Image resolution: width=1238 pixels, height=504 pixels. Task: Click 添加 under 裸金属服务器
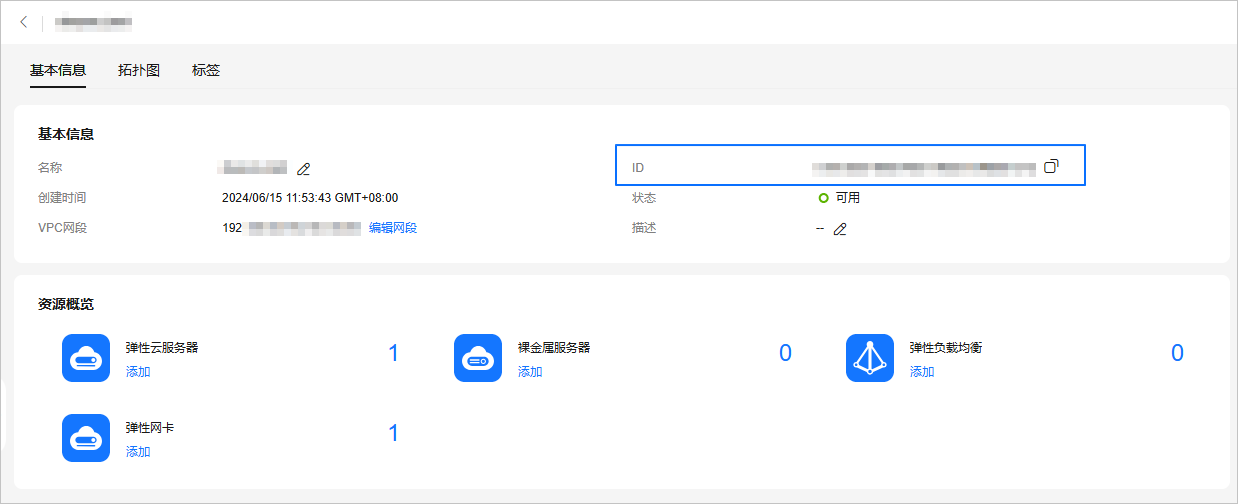(x=530, y=372)
